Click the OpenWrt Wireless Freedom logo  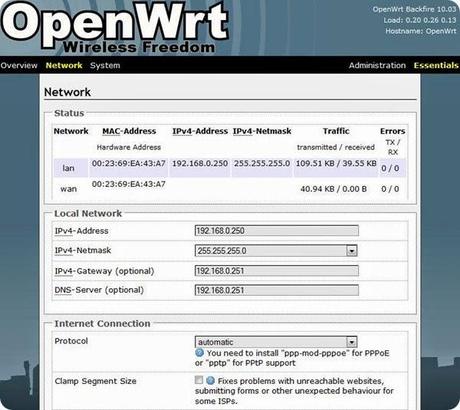(x=115, y=27)
